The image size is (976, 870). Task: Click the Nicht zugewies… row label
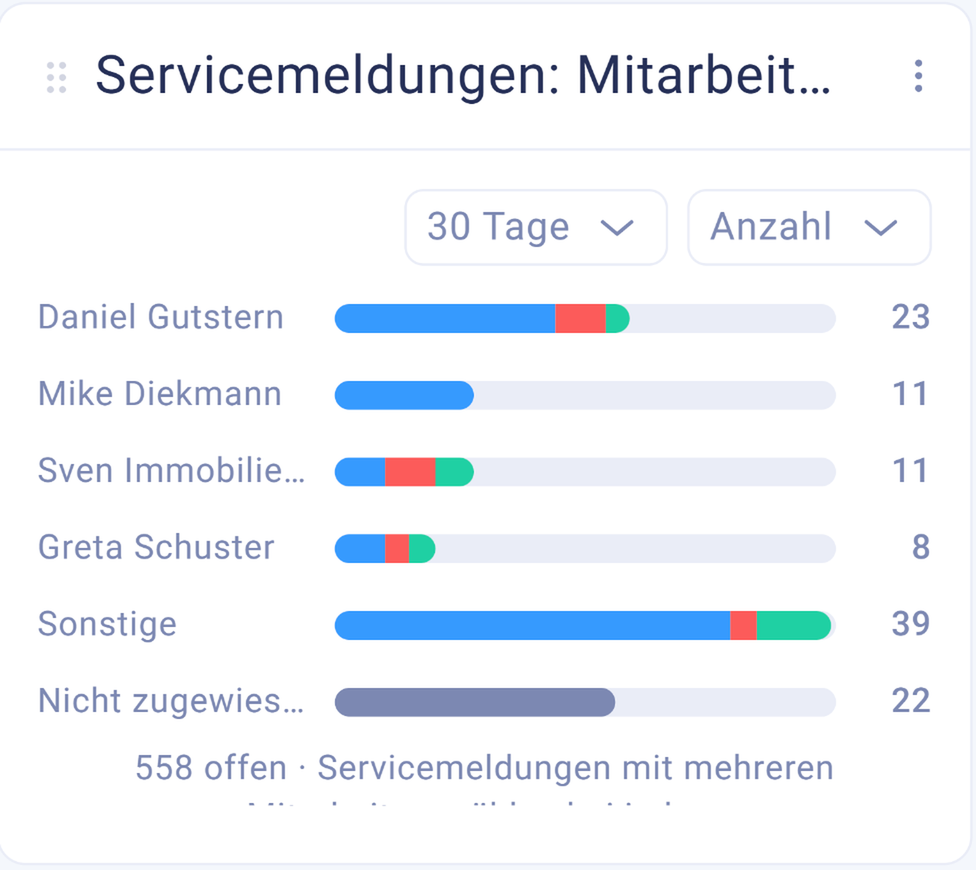click(171, 701)
